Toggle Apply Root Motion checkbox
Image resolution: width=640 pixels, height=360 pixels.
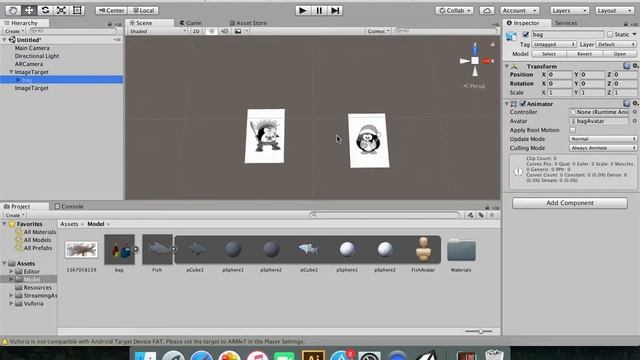pyautogui.click(x=572, y=130)
